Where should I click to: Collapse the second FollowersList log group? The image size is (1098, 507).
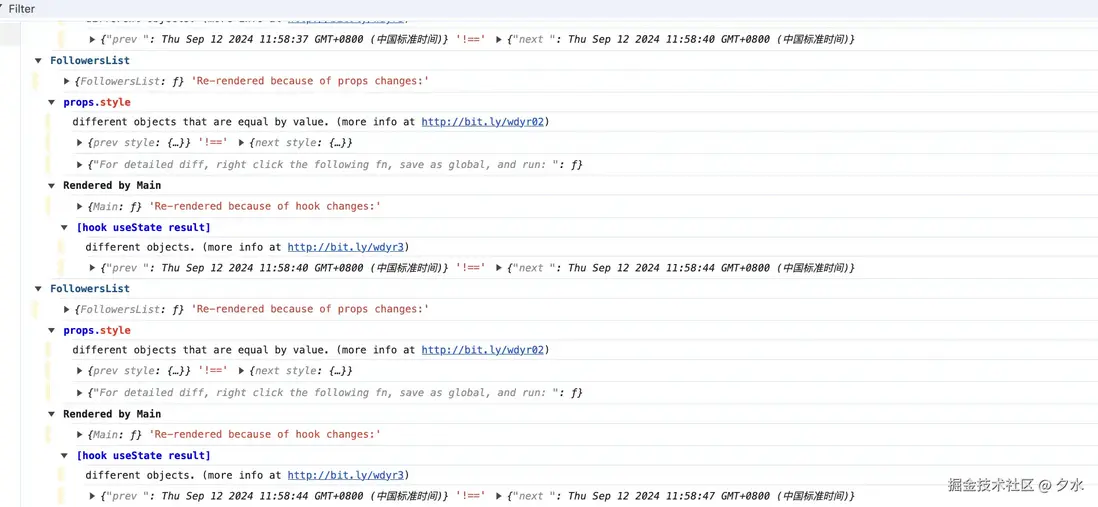point(39,289)
